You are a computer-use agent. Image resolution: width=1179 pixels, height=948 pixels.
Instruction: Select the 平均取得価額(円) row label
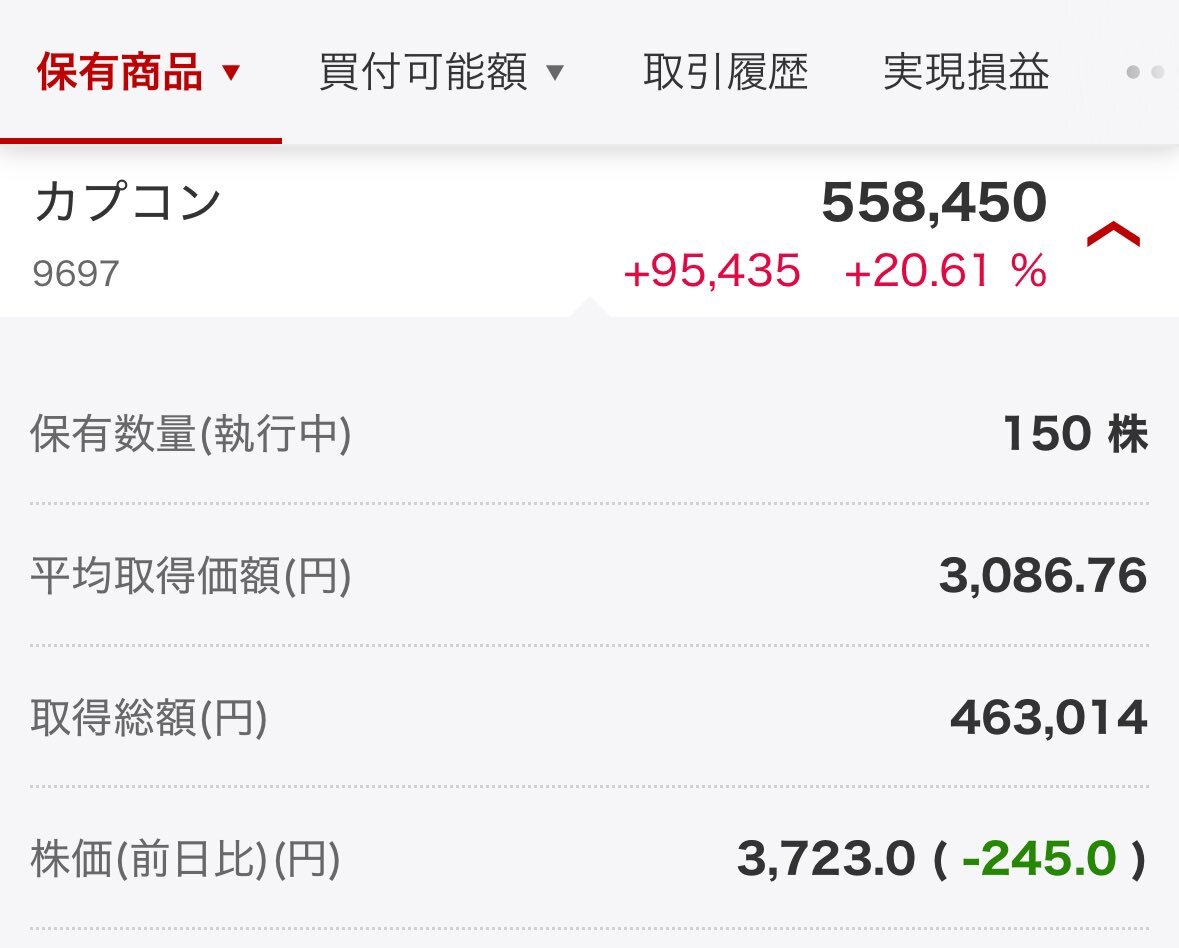tap(191, 576)
